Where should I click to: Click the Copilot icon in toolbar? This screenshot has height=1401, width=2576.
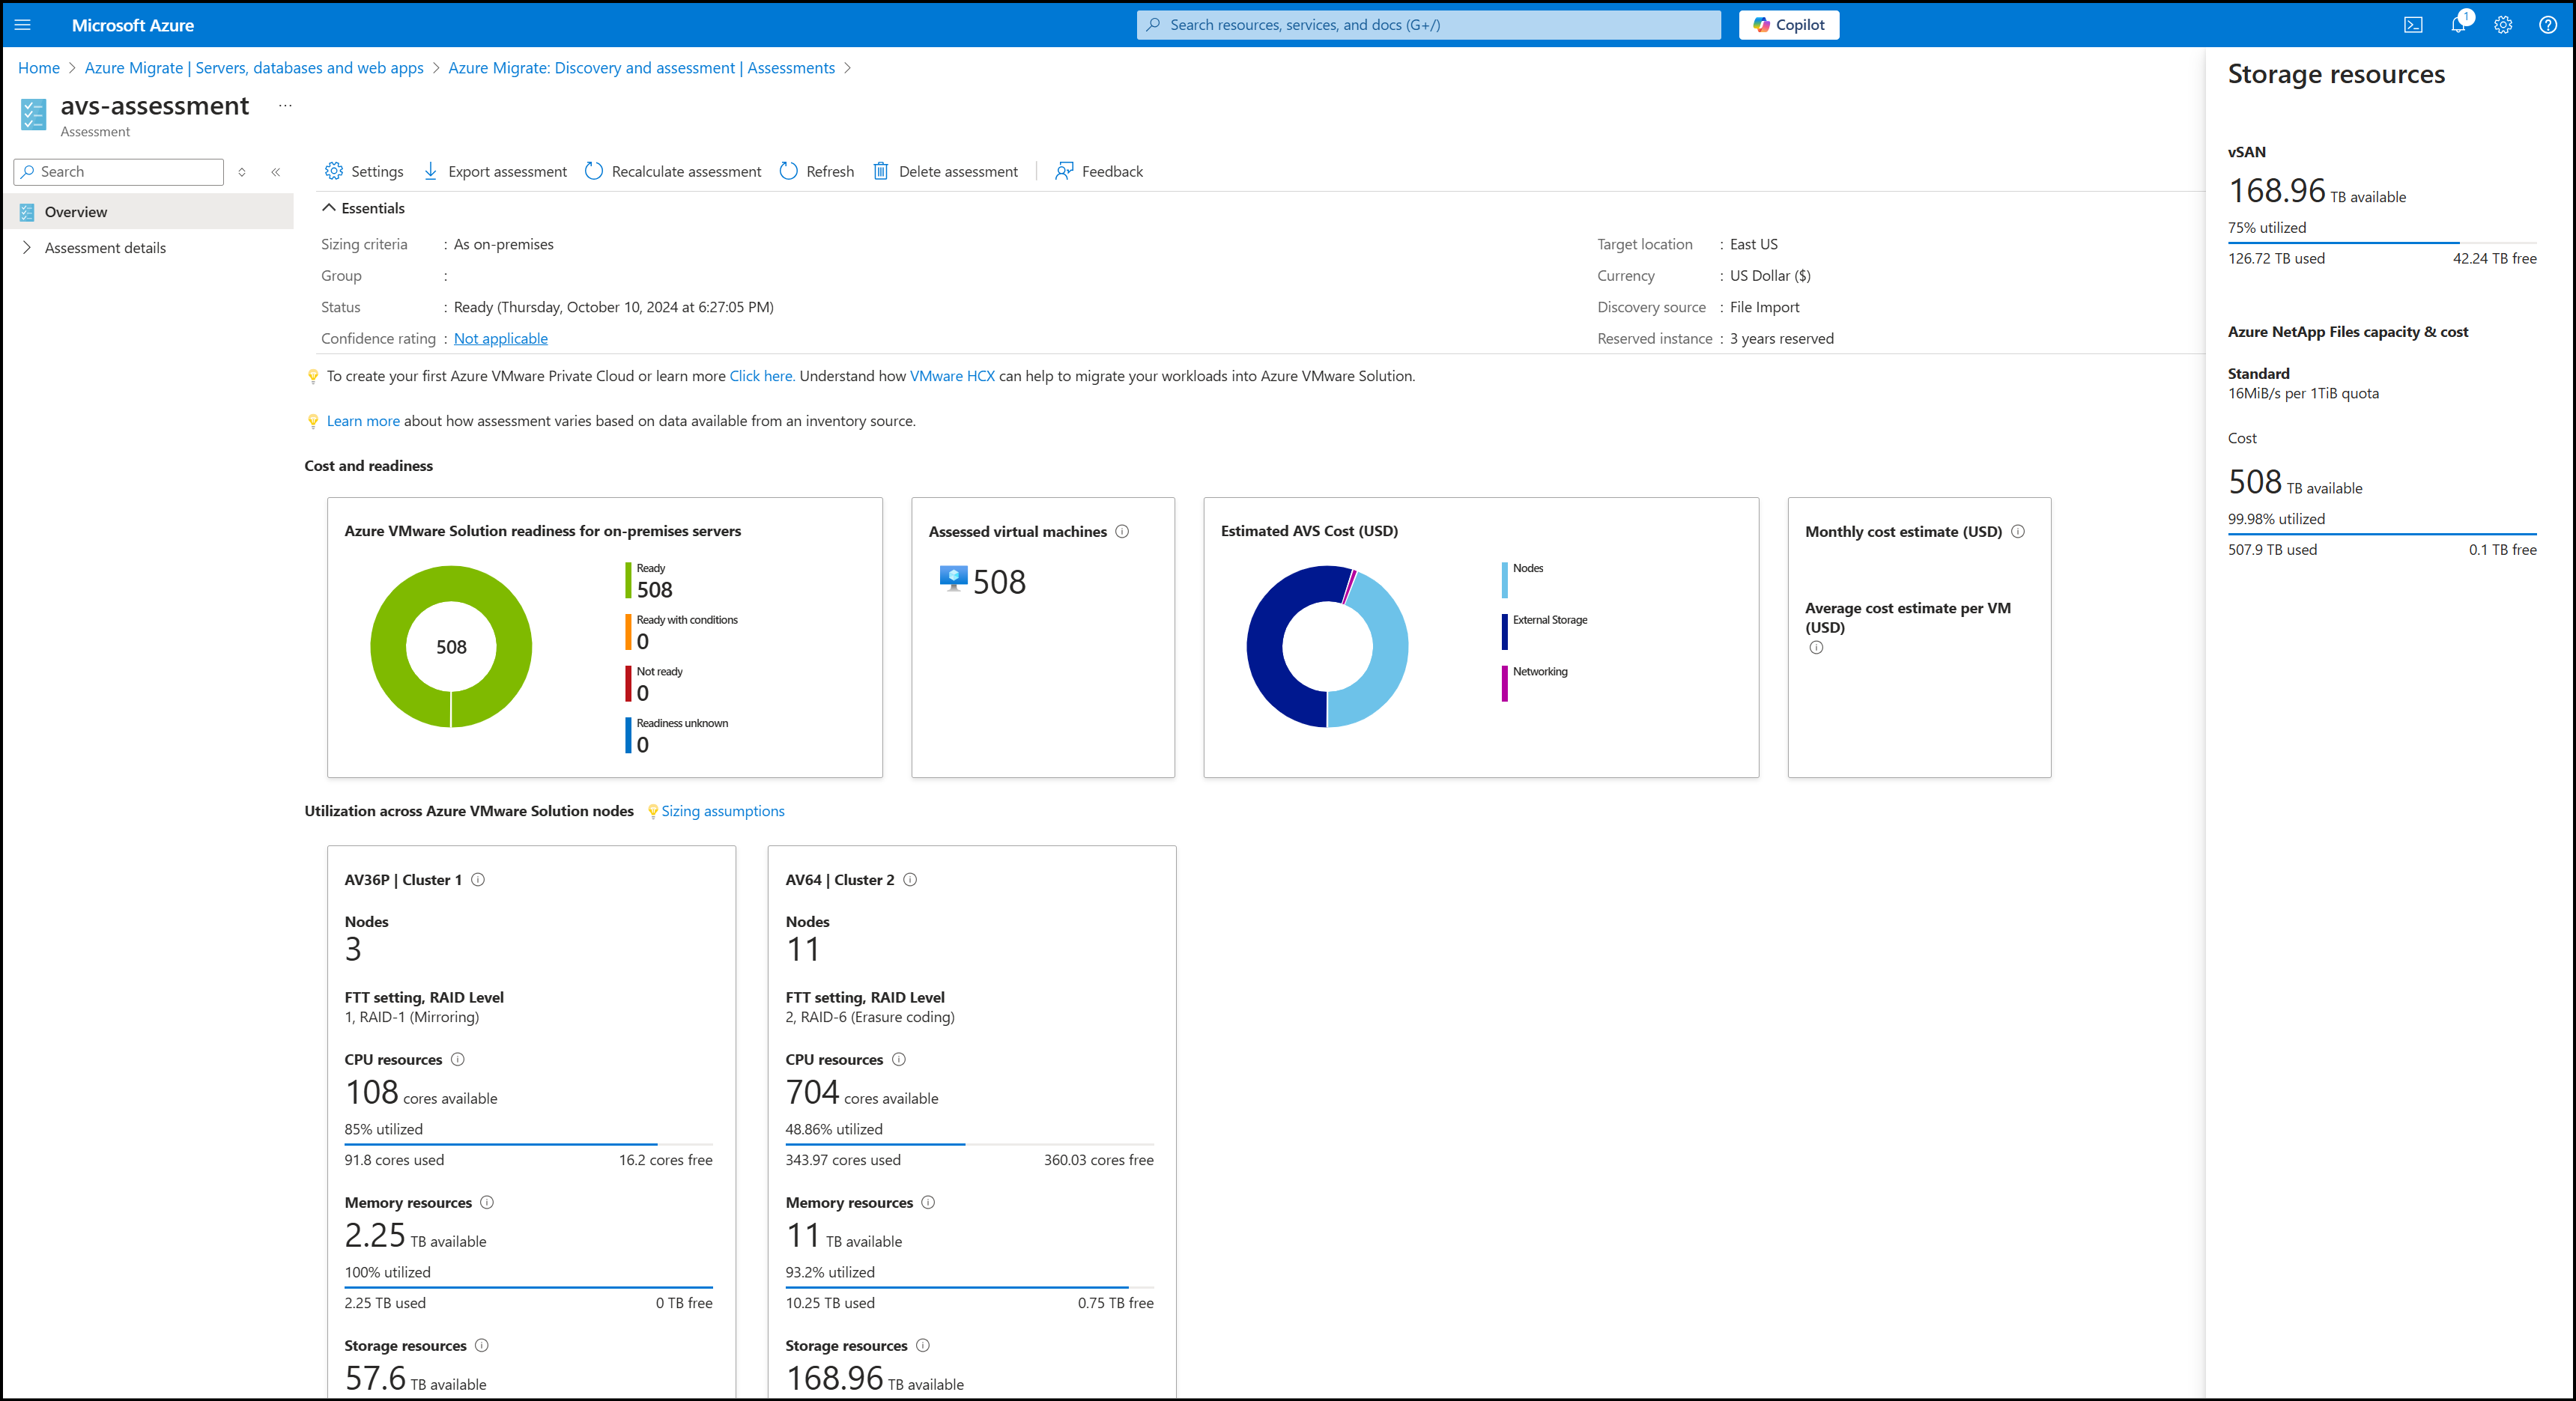[1789, 24]
